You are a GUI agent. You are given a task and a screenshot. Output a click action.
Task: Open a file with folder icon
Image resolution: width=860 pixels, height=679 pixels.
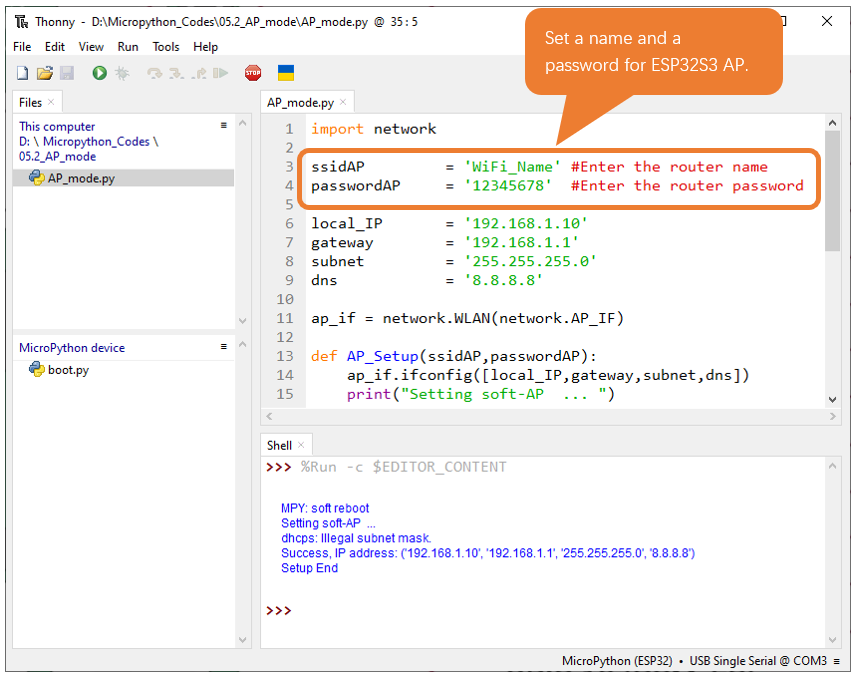45,73
